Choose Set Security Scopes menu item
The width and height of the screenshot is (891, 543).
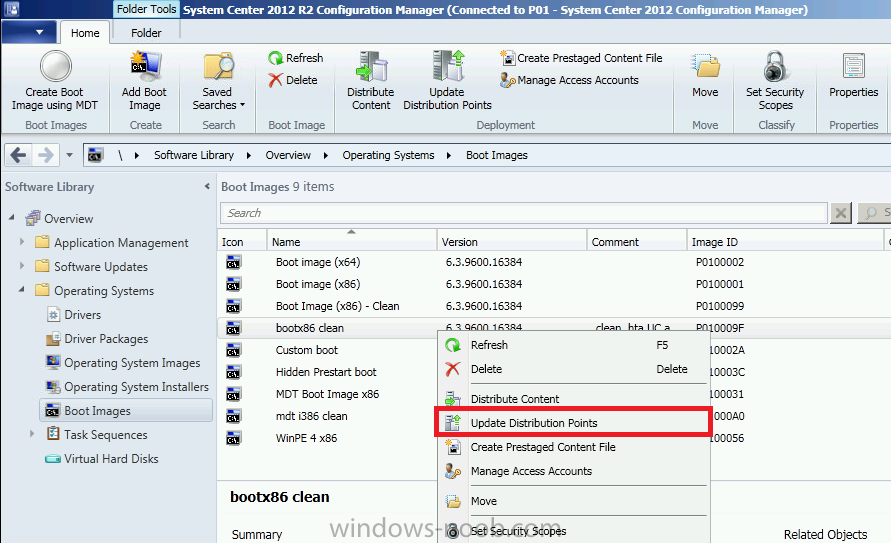tap(573, 531)
